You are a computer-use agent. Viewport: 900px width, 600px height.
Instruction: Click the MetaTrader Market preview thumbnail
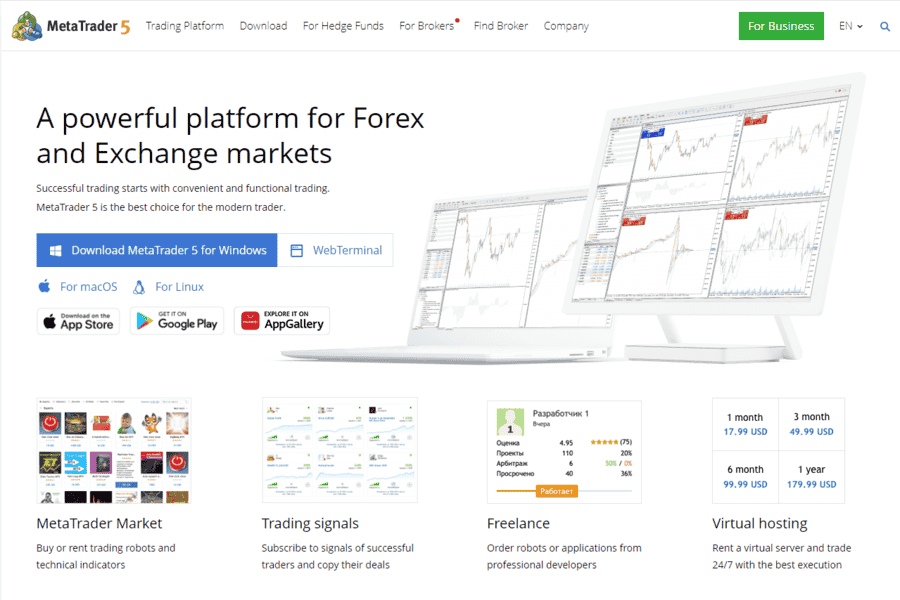[114, 451]
